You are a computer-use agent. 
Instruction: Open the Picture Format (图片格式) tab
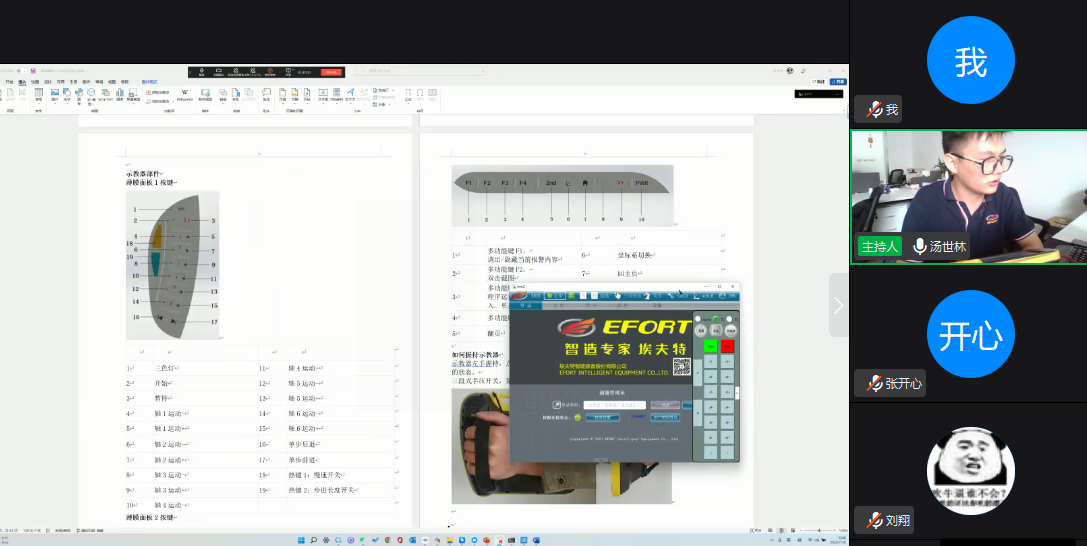tap(149, 82)
